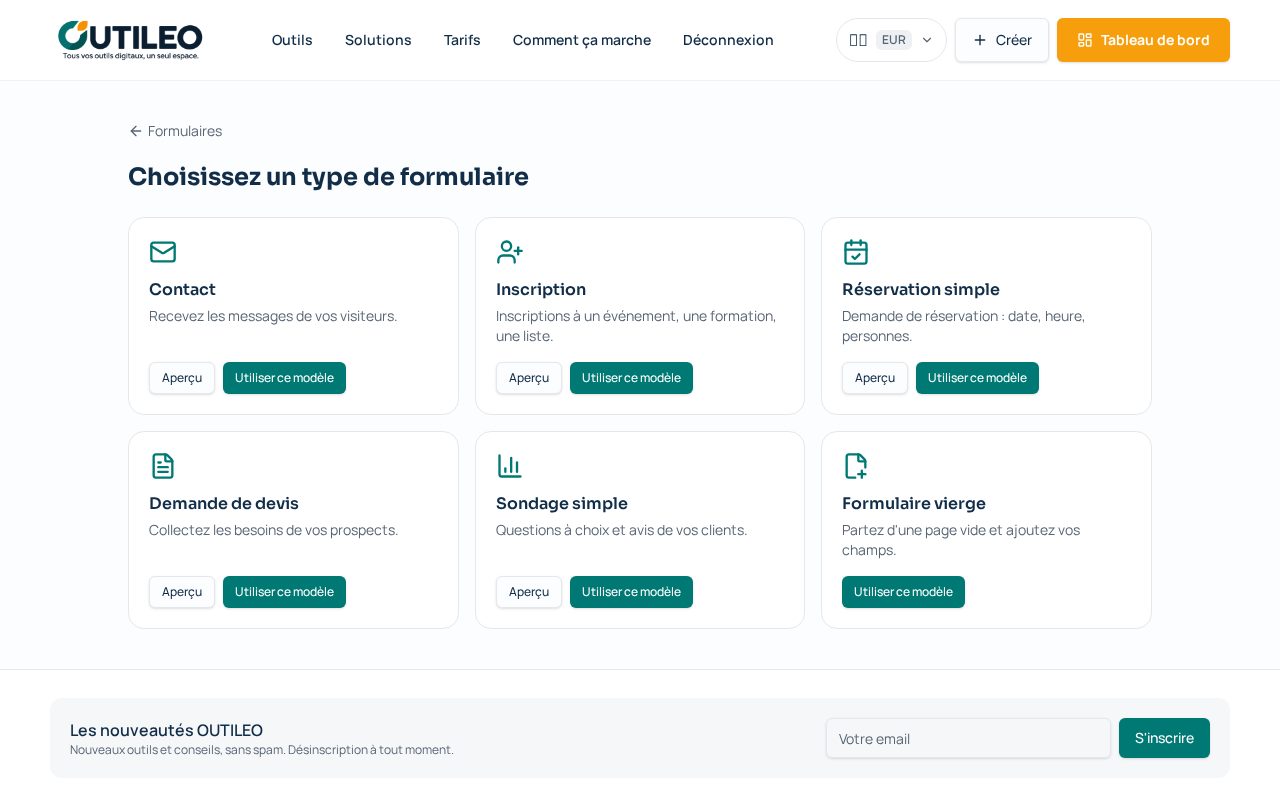Preview the Sondage simple template
Viewport: 1280px width, 800px height.
click(x=529, y=592)
